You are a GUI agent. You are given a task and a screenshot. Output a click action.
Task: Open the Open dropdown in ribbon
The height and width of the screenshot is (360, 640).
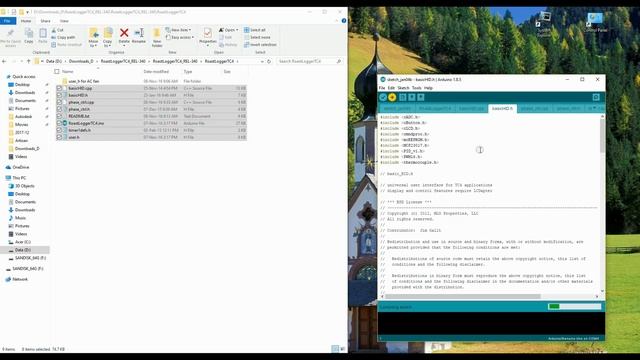pyautogui.click(x=229, y=30)
